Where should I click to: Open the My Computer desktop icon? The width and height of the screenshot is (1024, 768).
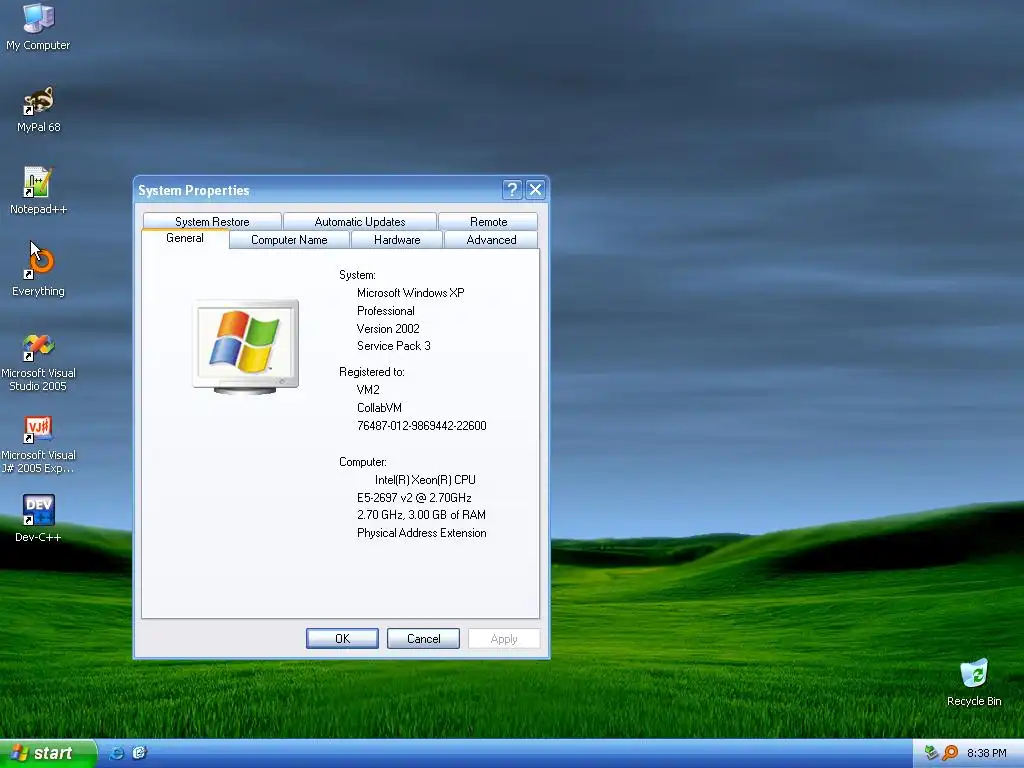pyautogui.click(x=38, y=26)
